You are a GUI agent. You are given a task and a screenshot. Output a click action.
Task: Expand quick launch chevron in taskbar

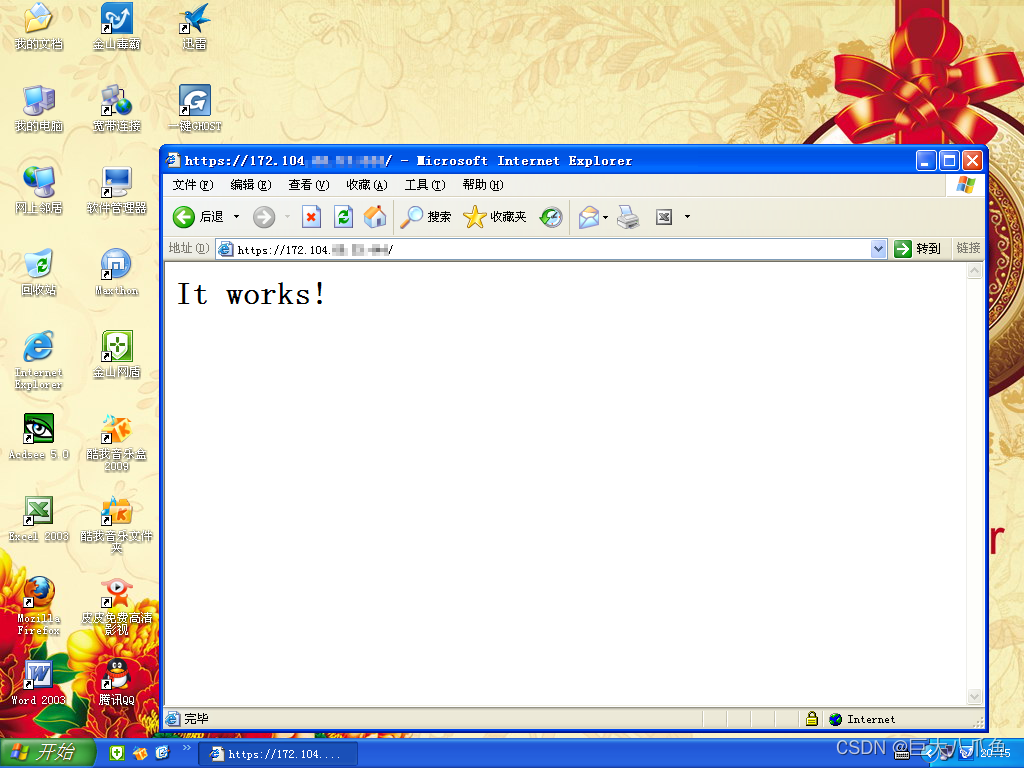coord(187,748)
